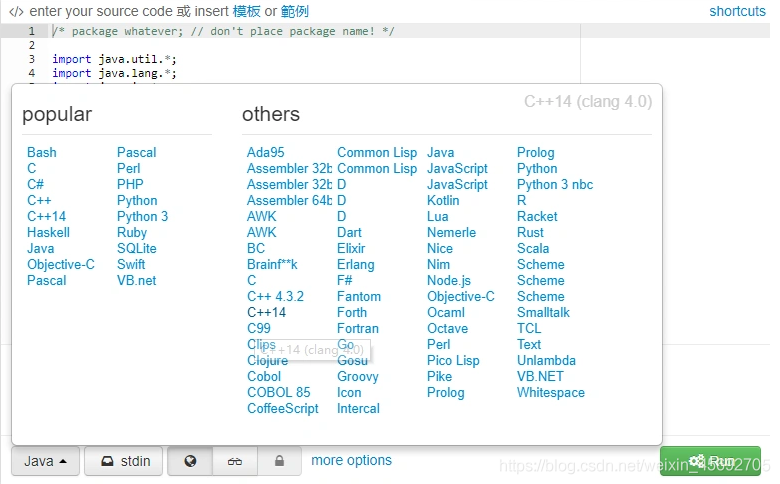Screen dimensions: 780x484
Task: Select Brainf**k language
Action: [x=272, y=264]
